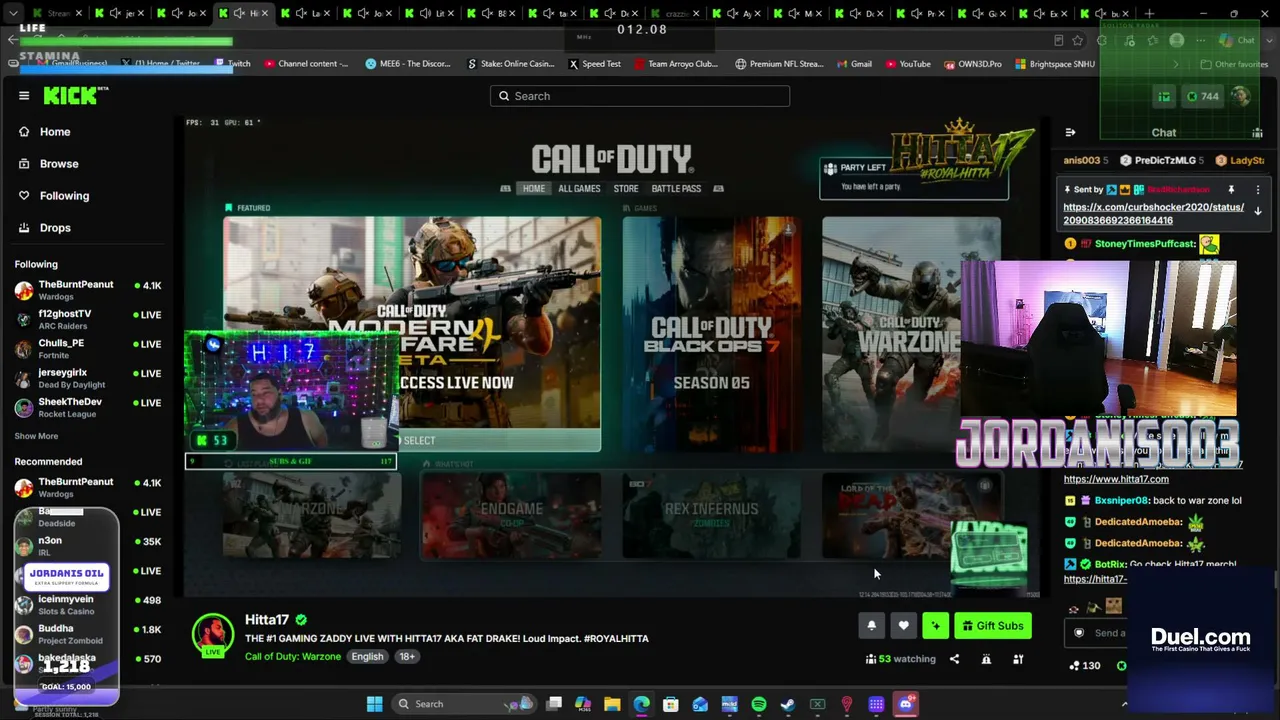Click StoneyTimesPuffcast username in chat
Screen dimensions: 1280x720
point(1145,244)
